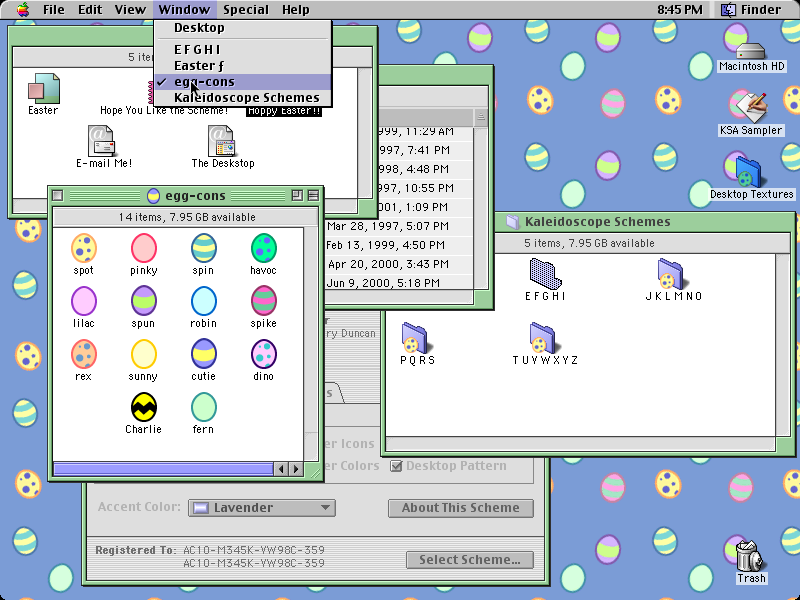
Task: Select the P Q R S folder
Action: pyautogui.click(x=417, y=338)
